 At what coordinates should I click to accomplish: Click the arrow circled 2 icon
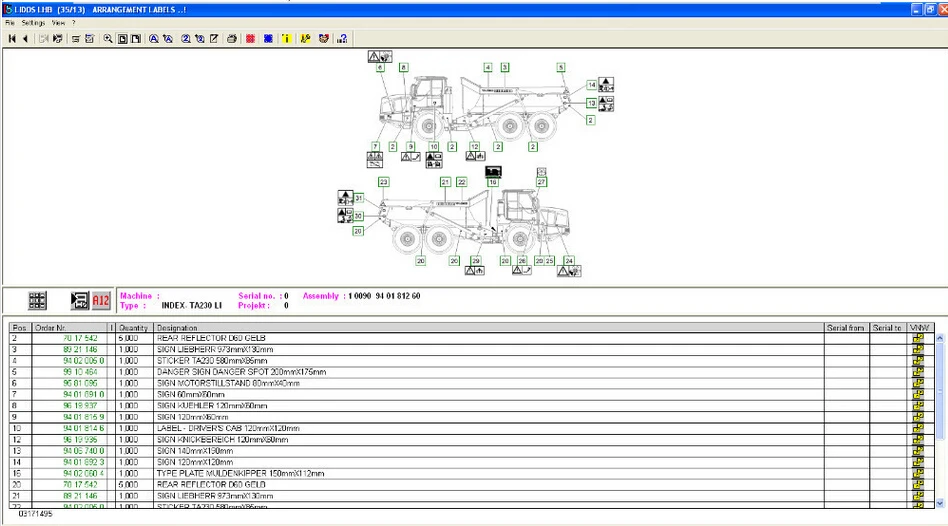coord(200,39)
